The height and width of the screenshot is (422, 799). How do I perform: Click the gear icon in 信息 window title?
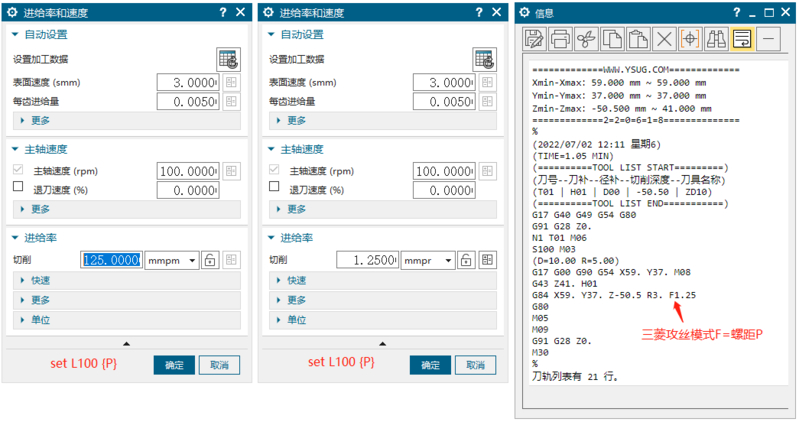tap(525, 13)
